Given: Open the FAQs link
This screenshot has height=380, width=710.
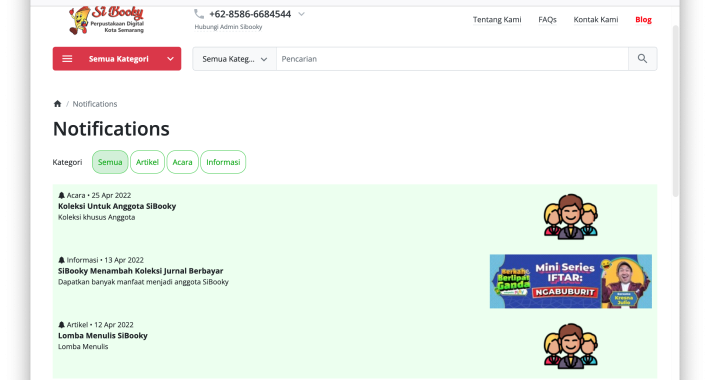Looking at the screenshot, I should click(x=547, y=19).
